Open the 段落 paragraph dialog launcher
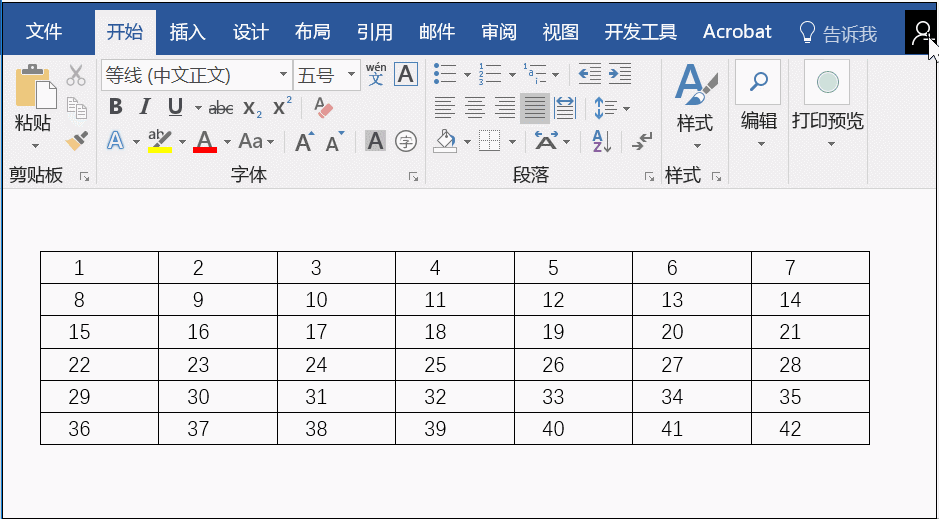939x519 pixels. 649,177
